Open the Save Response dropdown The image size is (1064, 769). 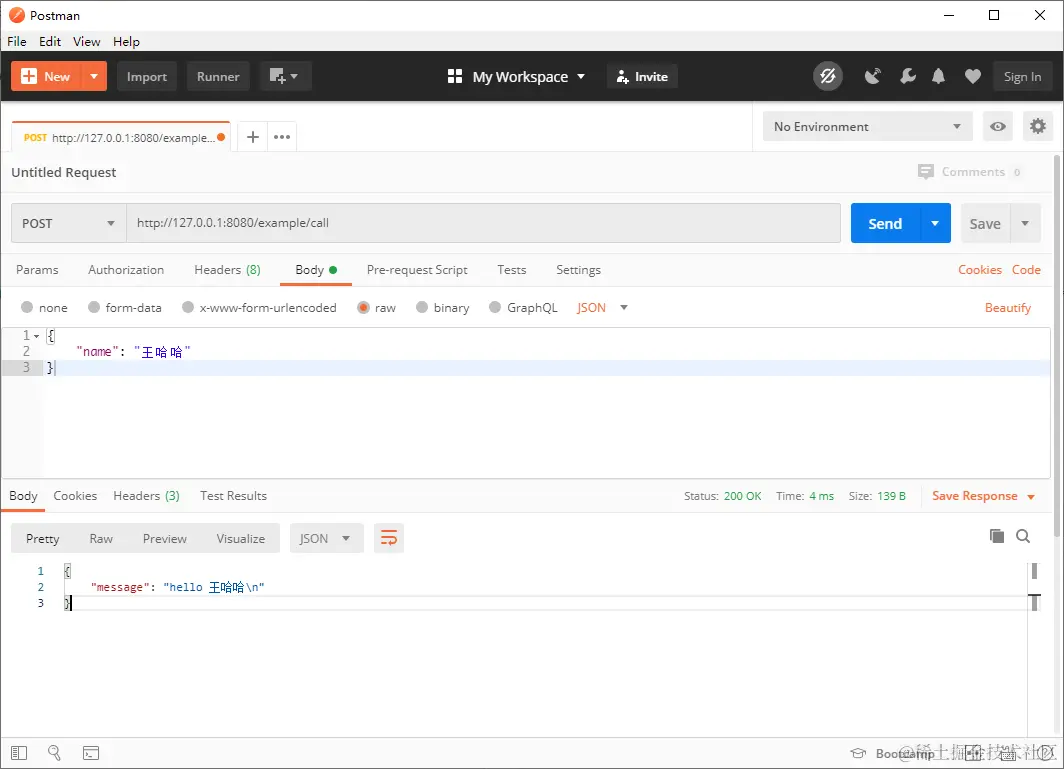pyautogui.click(x=983, y=496)
